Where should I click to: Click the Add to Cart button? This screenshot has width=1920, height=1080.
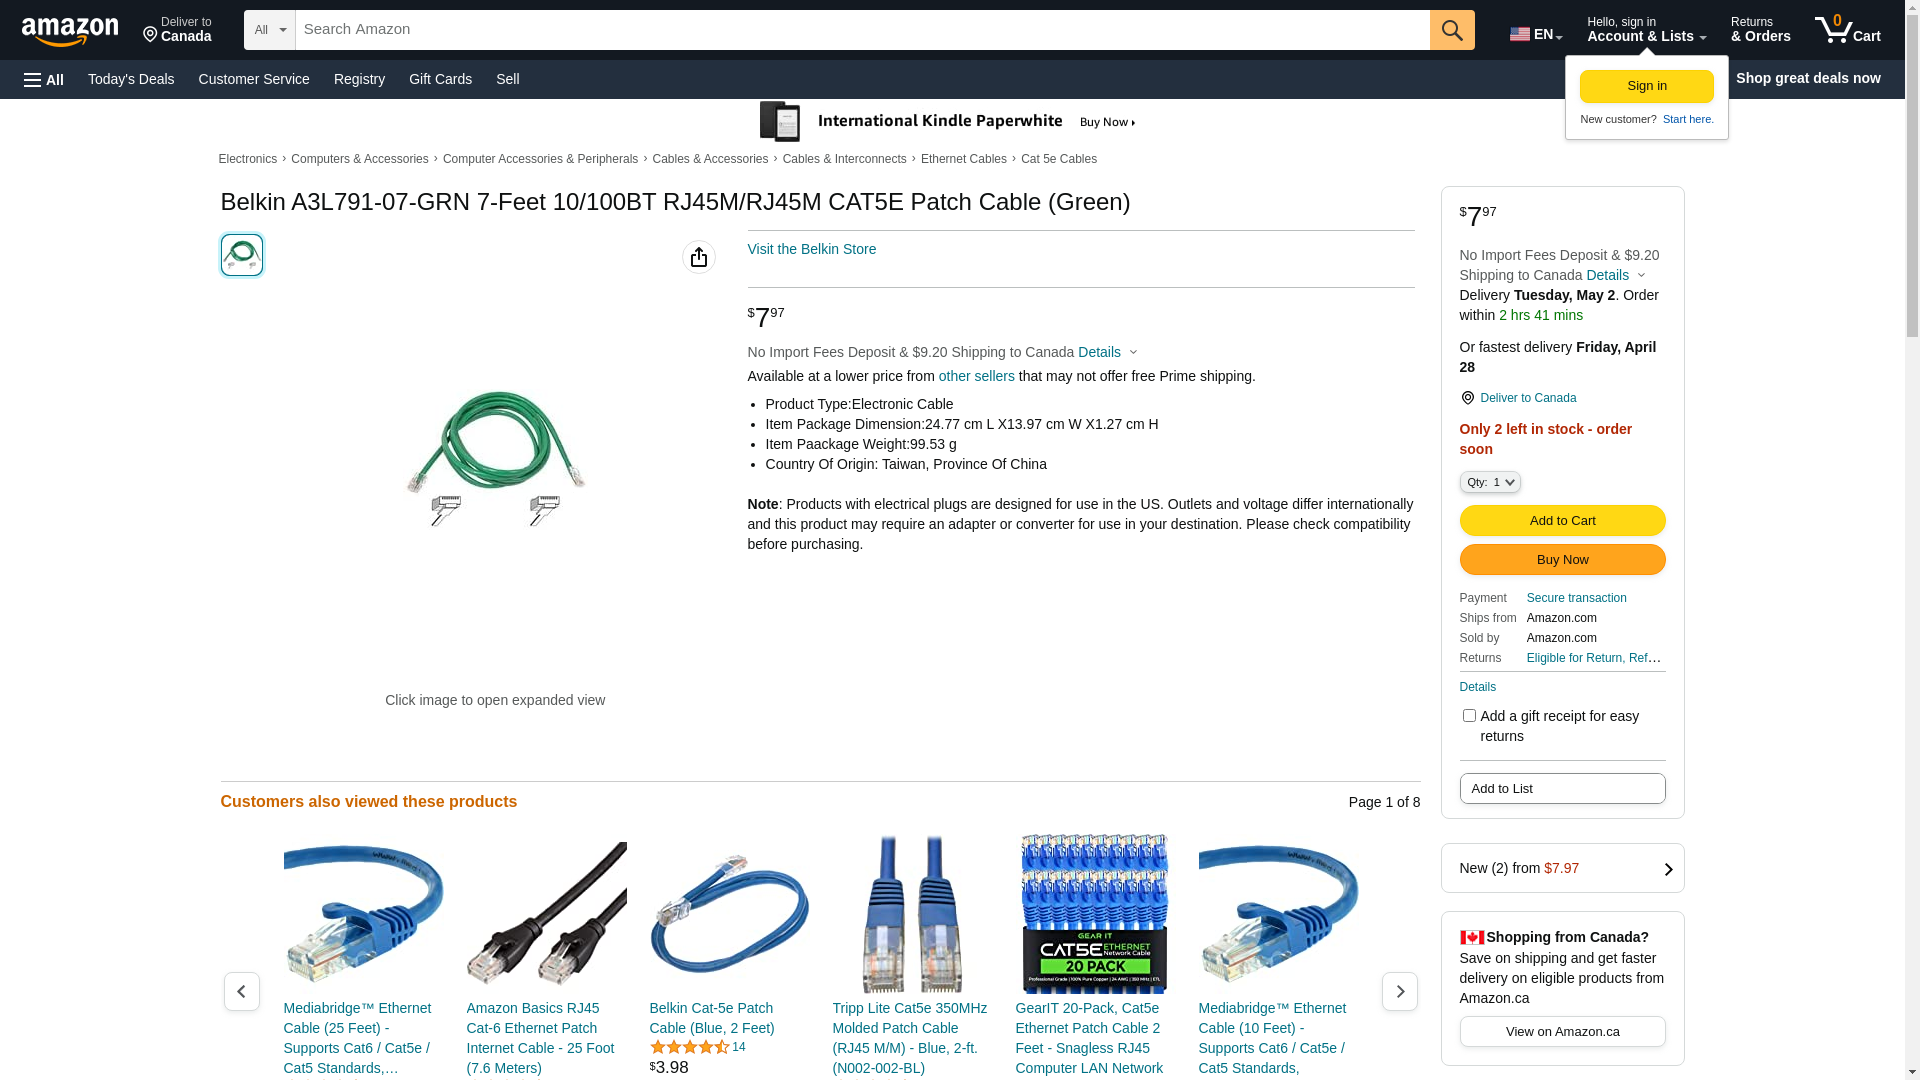click(x=1562, y=520)
